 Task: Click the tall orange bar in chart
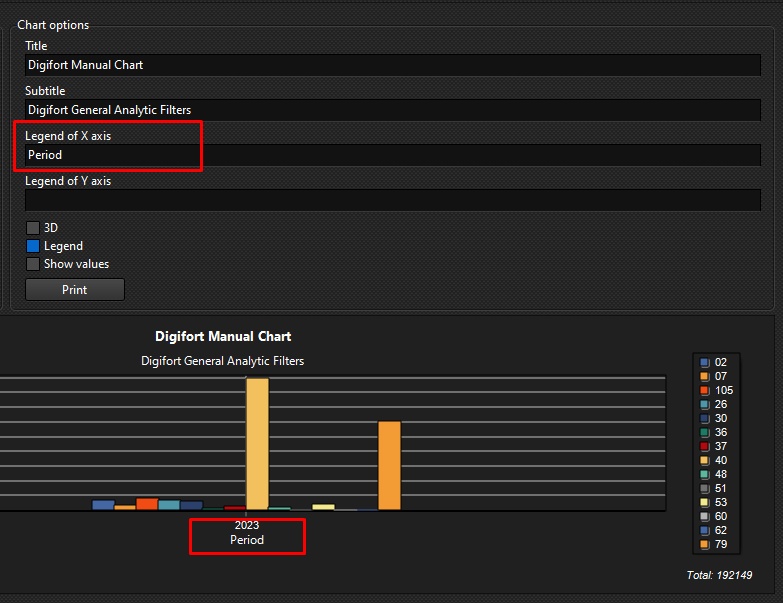(x=390, y=465)
